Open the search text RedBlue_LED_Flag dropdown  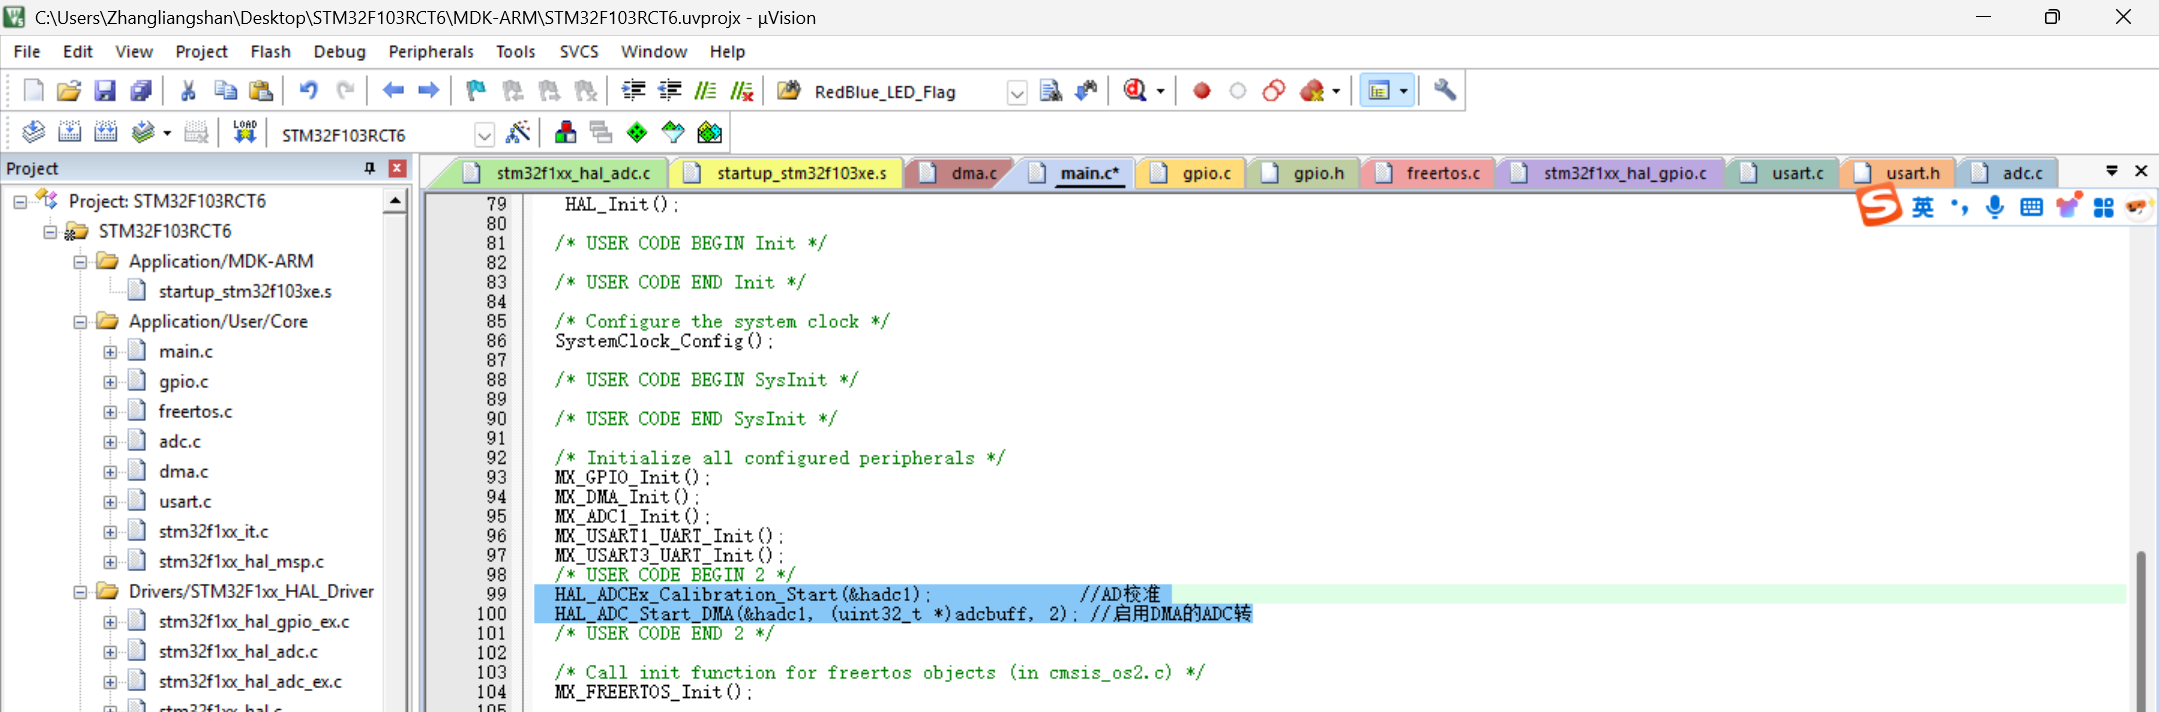(x=1017, y=93)
